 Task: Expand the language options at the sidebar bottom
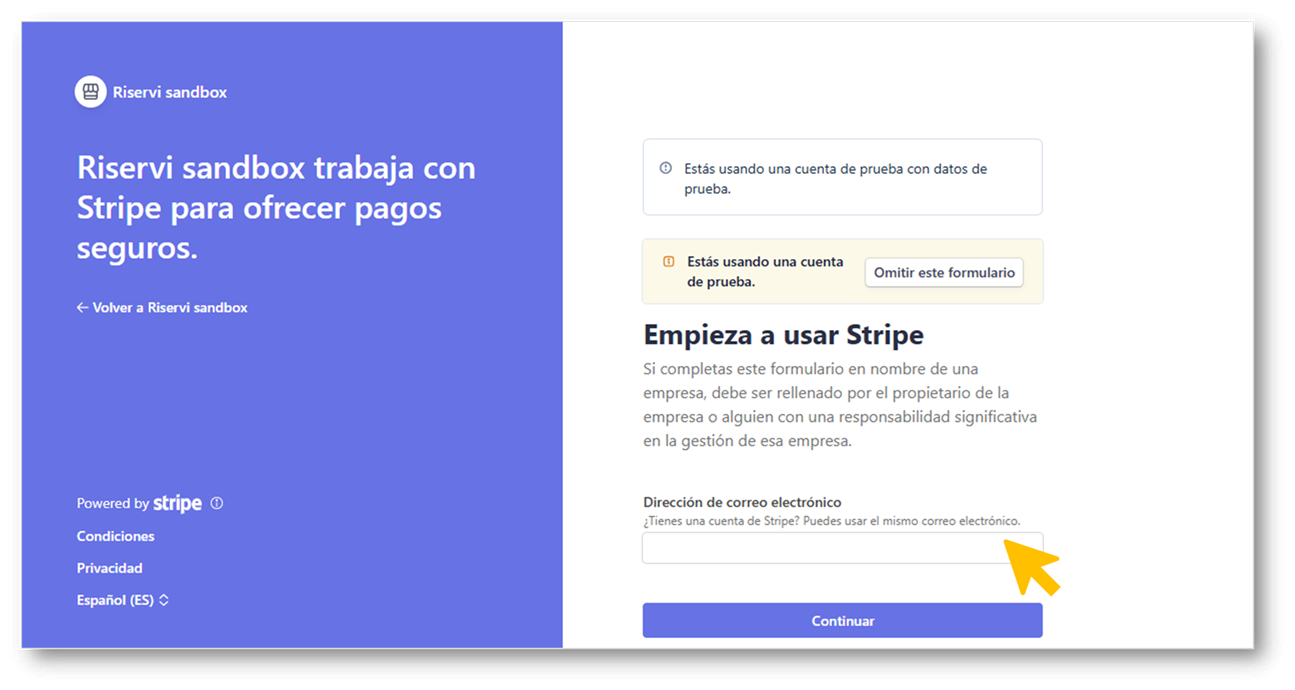(123, 600)
